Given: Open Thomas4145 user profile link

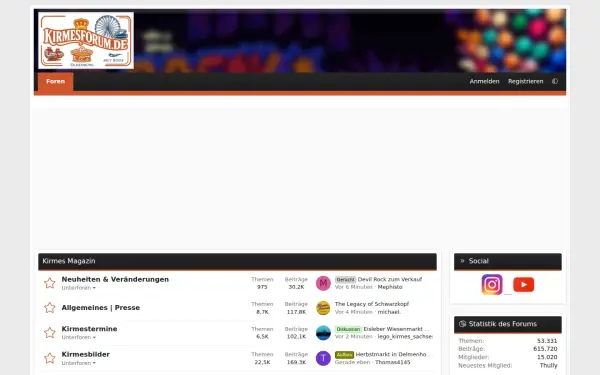Looking at the screenshot, I should click(393, 362).
